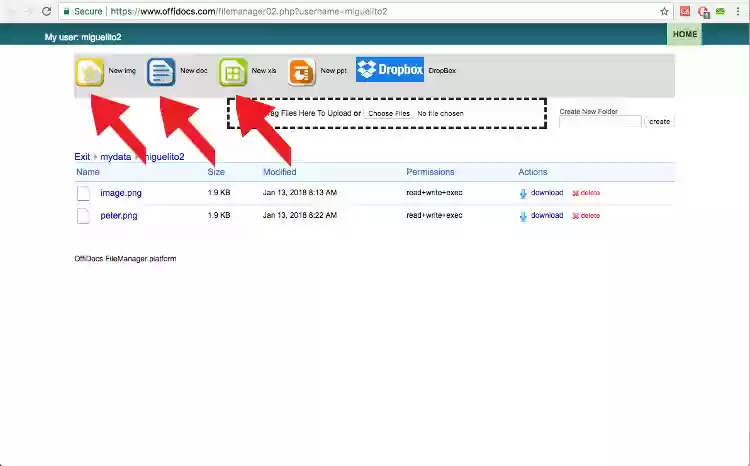The image size is (750, 466).
Task: Sort files by the Size column header
Action: click(x=216, y=172)
